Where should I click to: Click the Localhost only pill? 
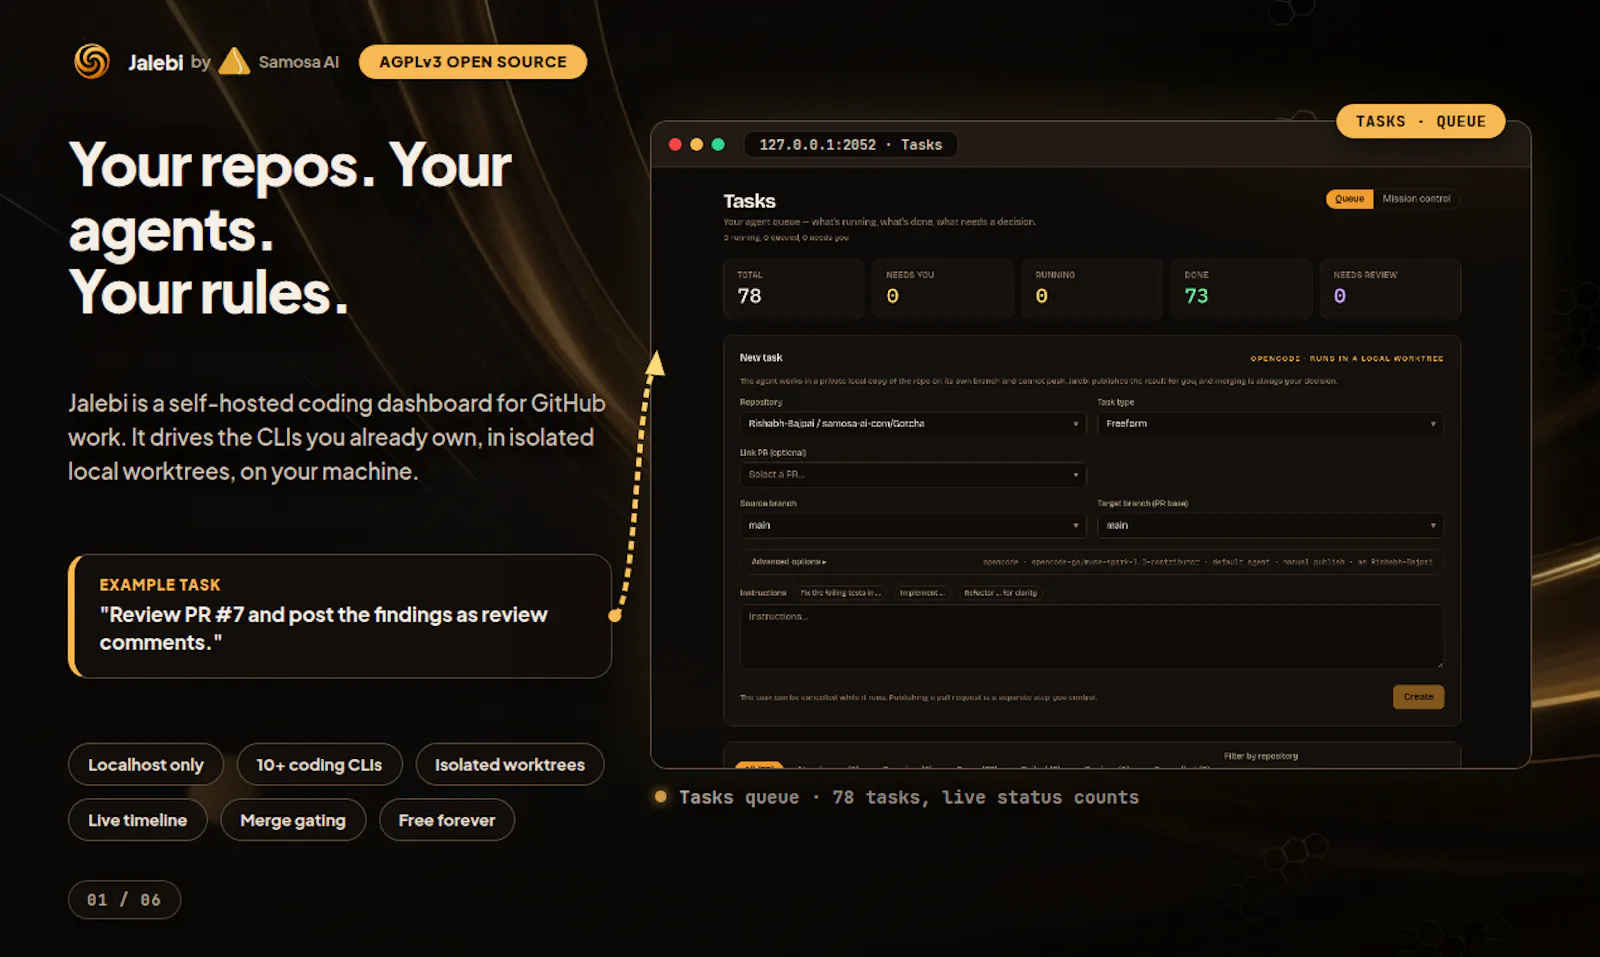[146, 765]
